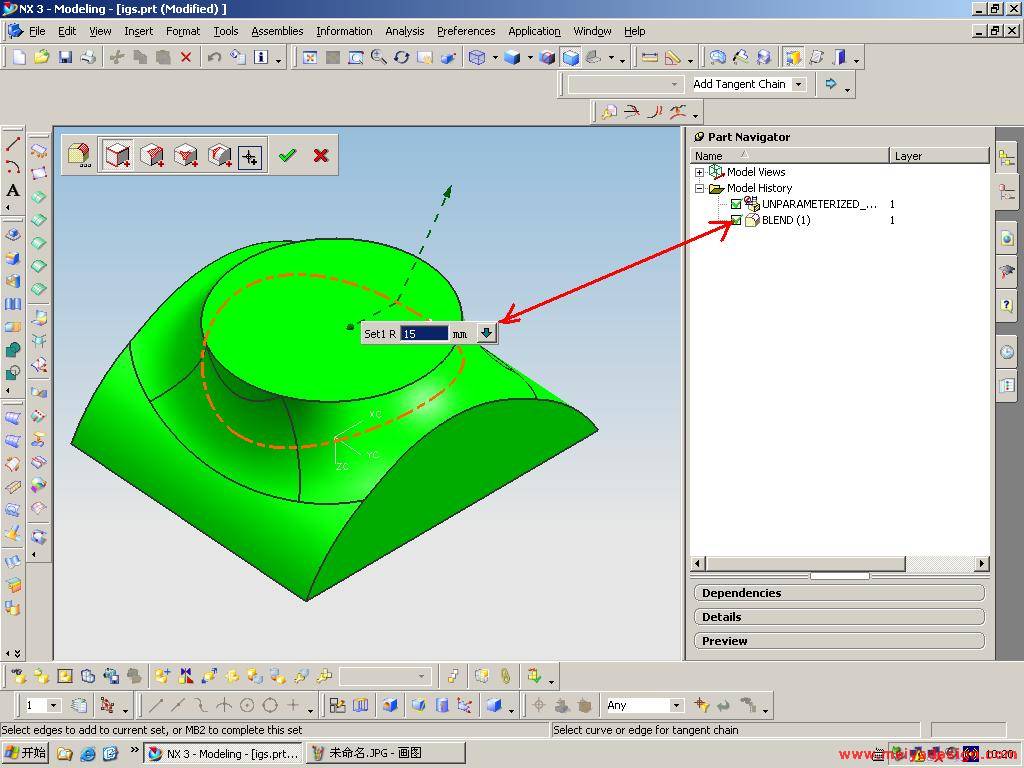Open the Analysis menu

[x=404, y=31]
